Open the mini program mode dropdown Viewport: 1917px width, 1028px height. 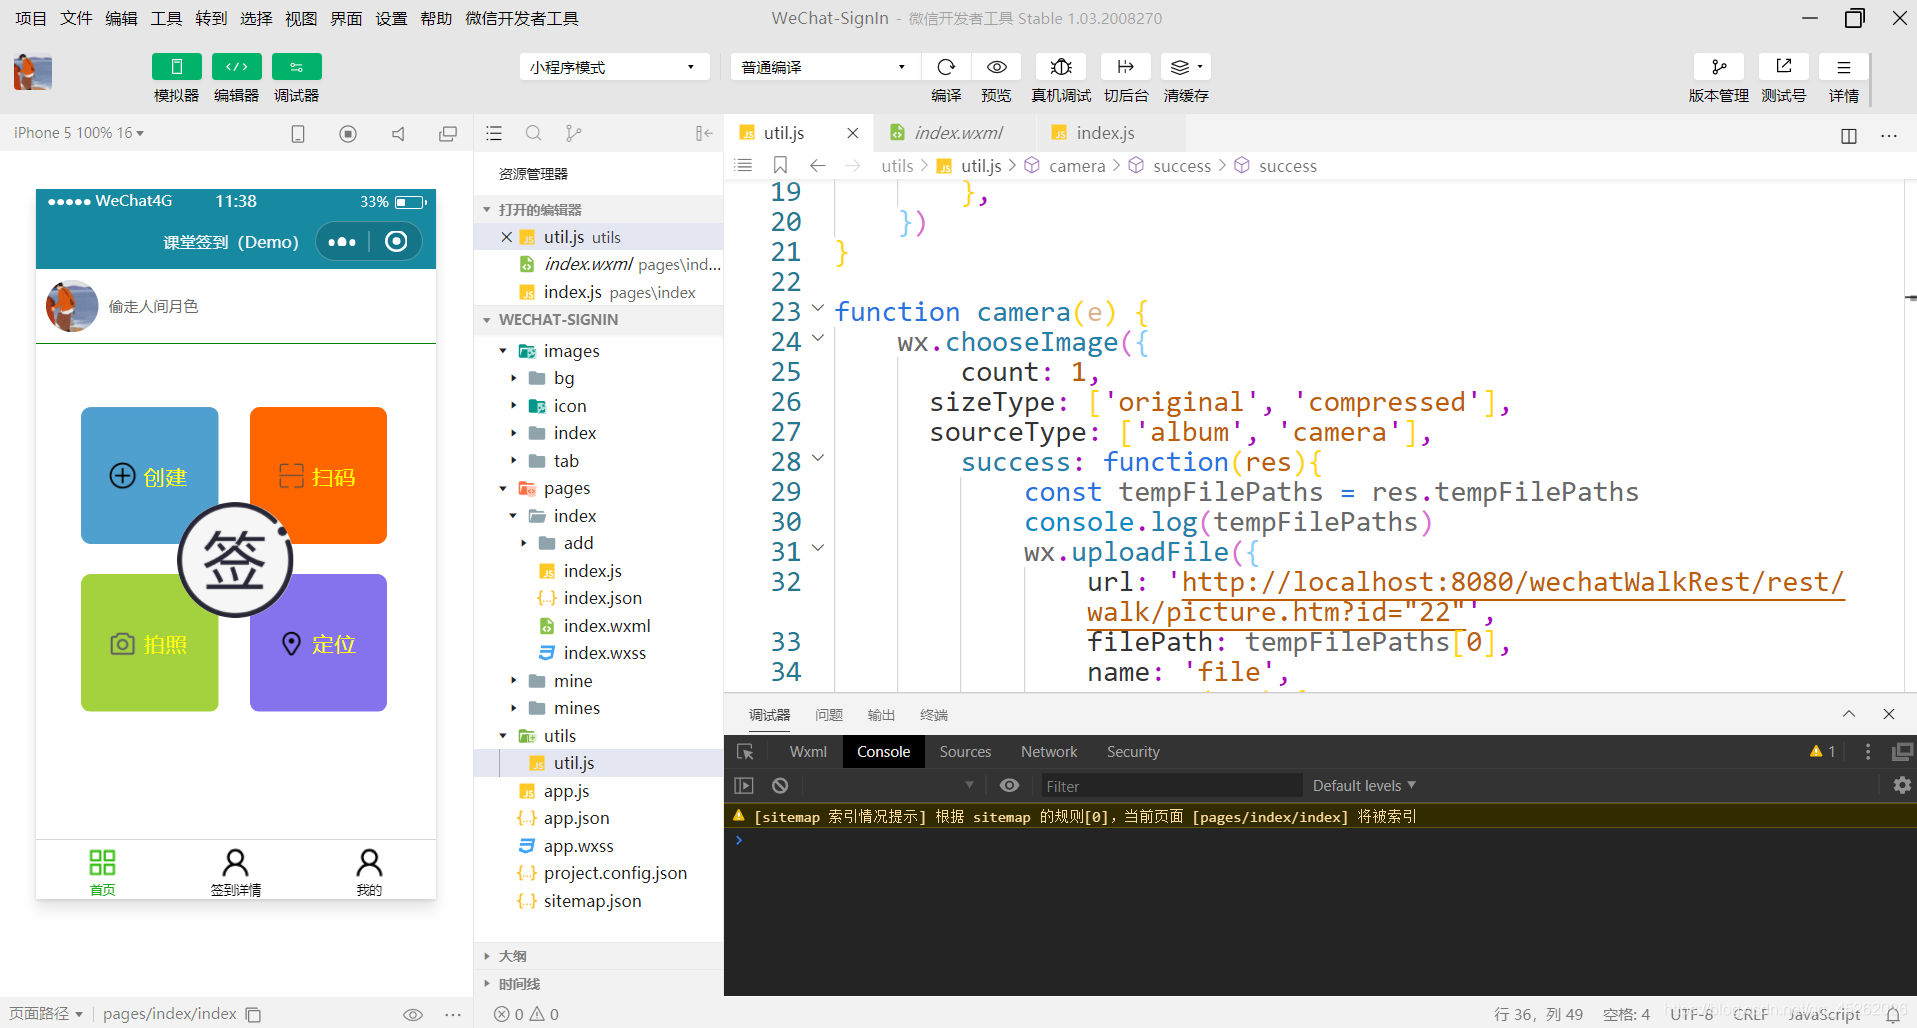(614, 67)
